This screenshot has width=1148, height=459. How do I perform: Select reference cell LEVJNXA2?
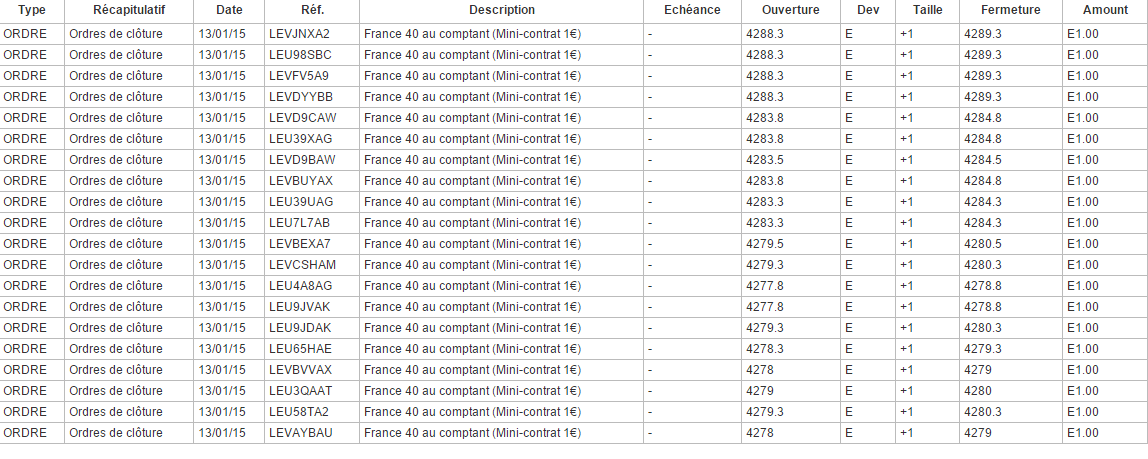point(299,34)
